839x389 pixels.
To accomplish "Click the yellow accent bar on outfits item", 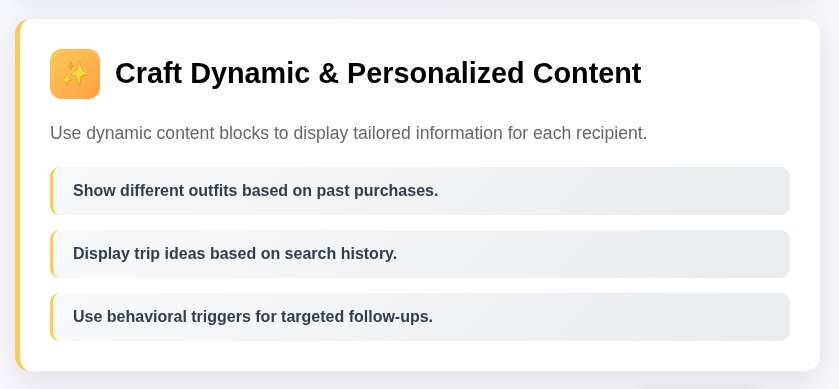I will 52,191.
